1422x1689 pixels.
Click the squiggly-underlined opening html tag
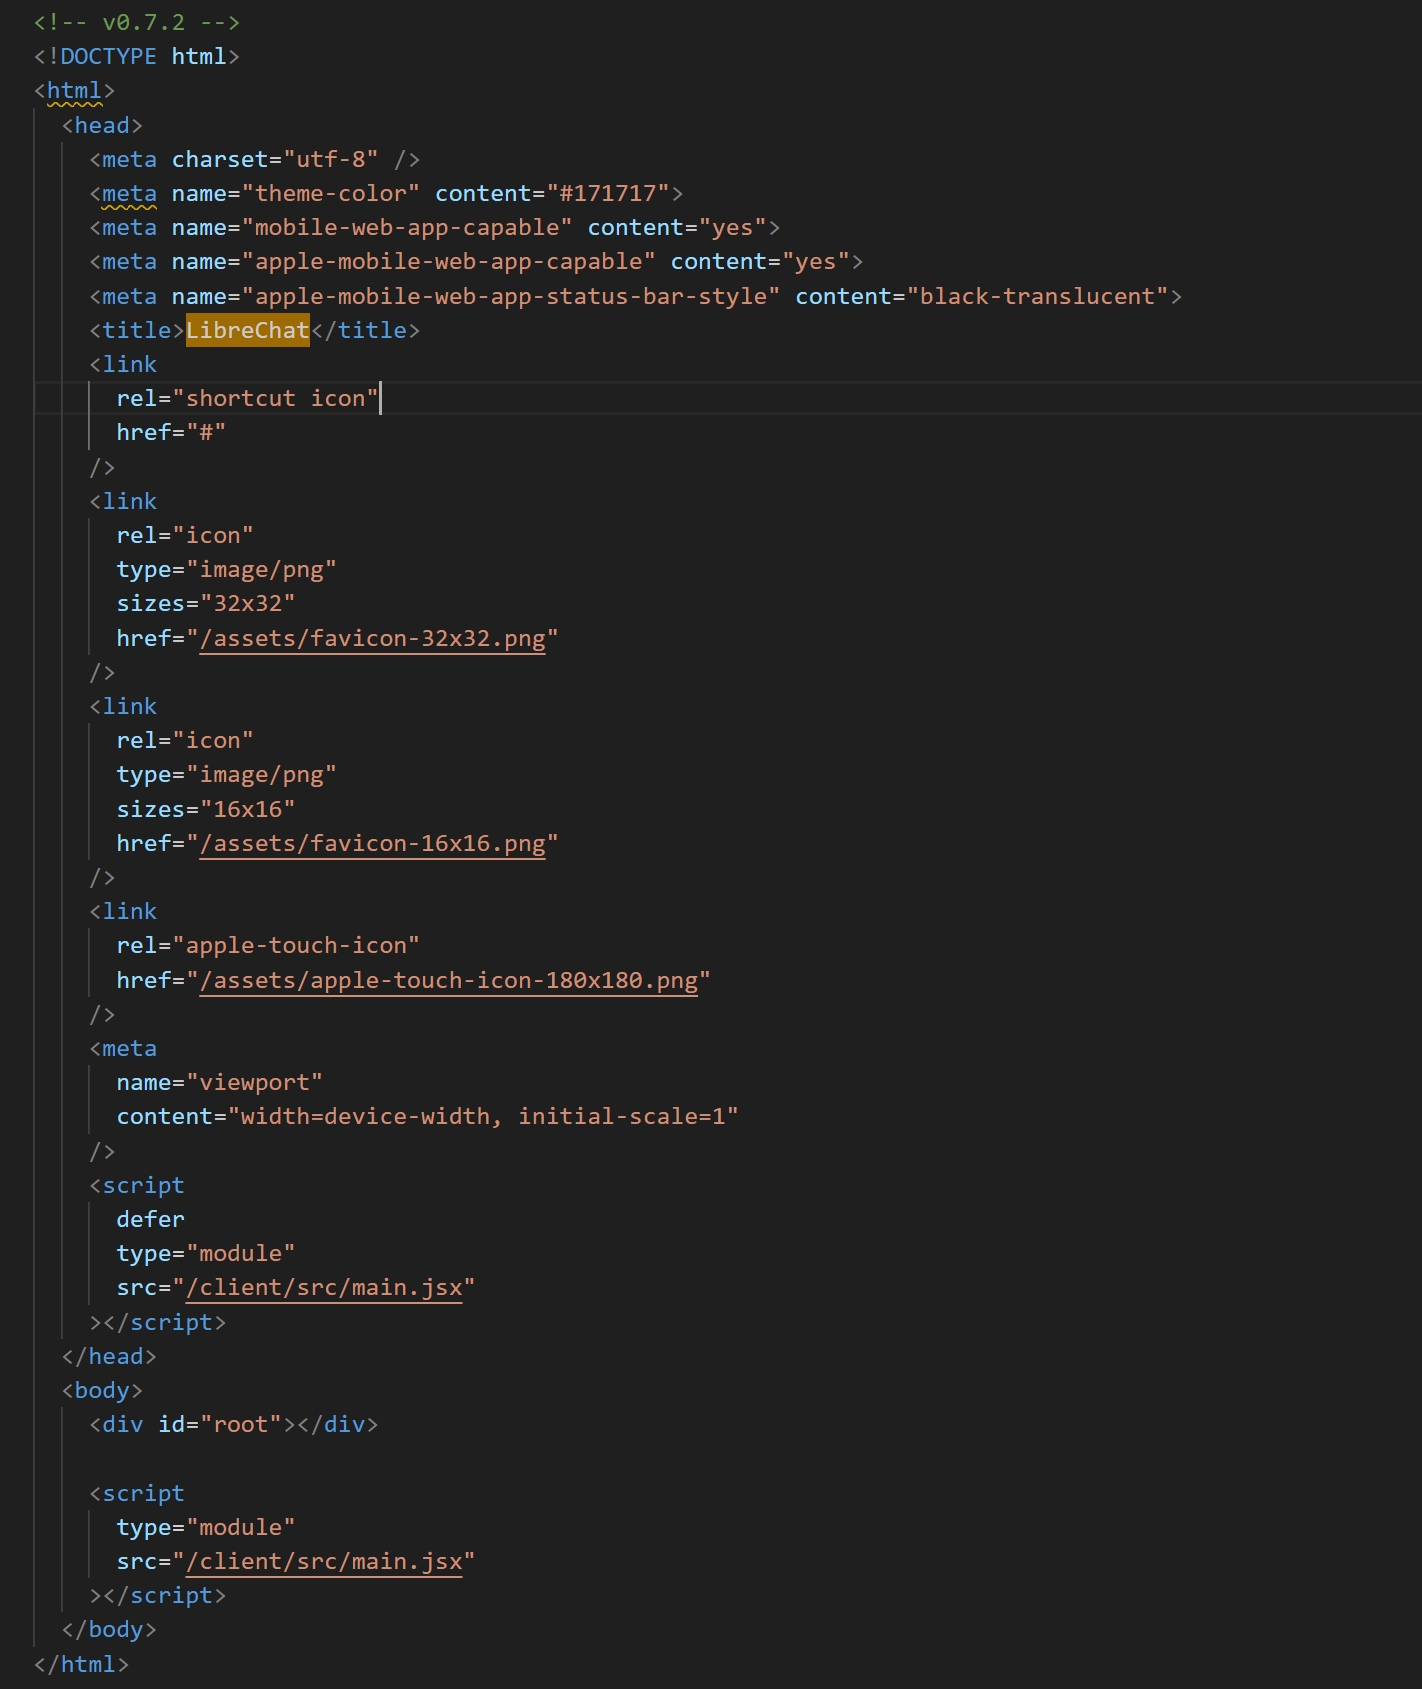(x=74, y=91)
